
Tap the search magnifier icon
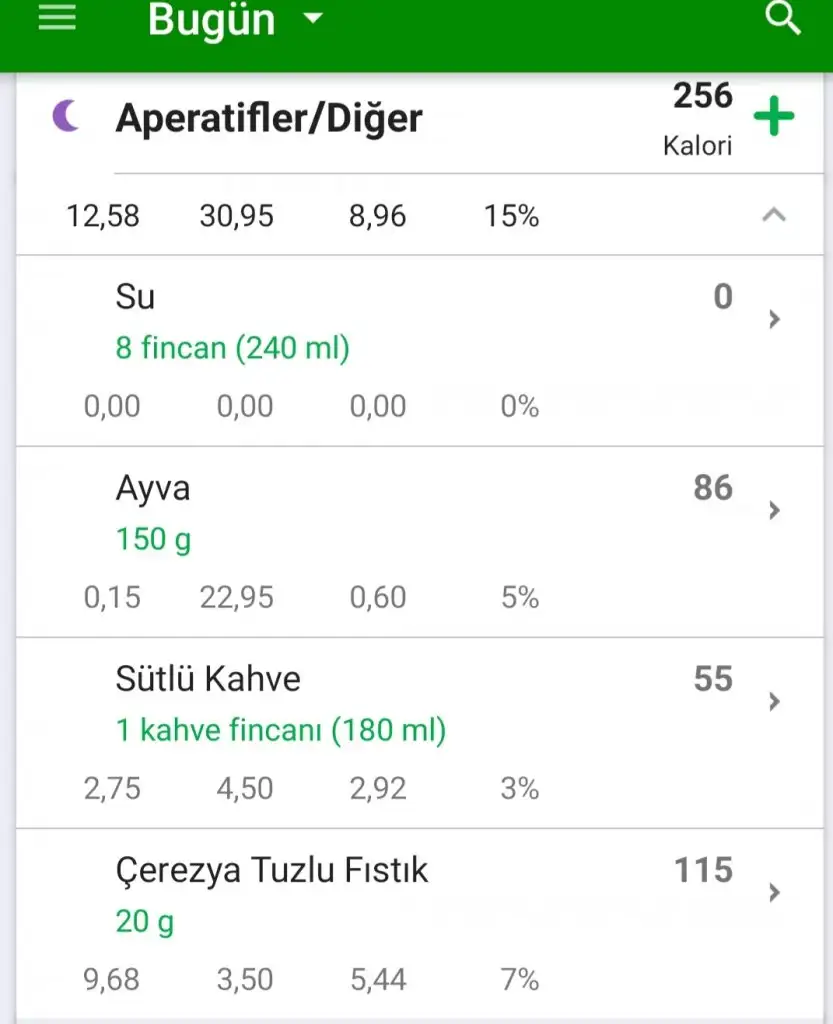tap(782, 18)
